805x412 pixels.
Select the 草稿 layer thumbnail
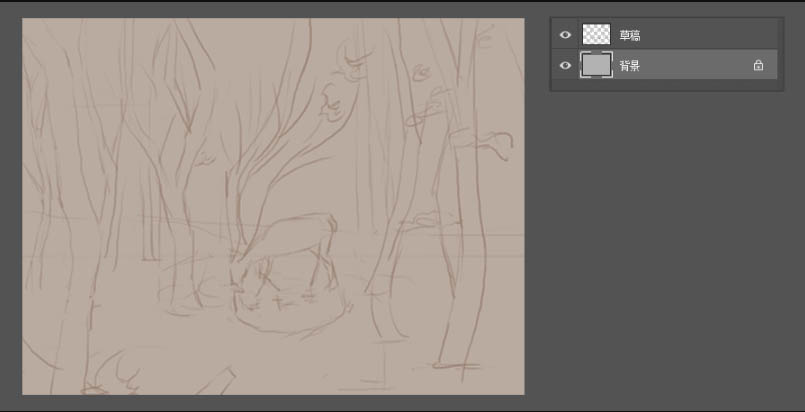[x=596, y=34]
